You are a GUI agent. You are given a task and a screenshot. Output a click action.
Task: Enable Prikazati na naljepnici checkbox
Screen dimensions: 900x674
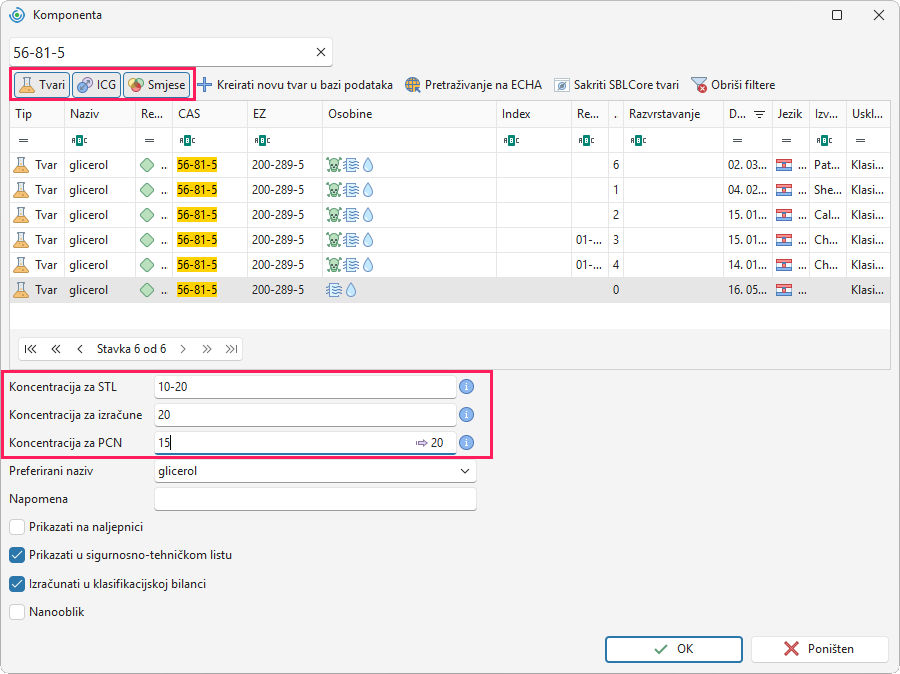(17, 527)
